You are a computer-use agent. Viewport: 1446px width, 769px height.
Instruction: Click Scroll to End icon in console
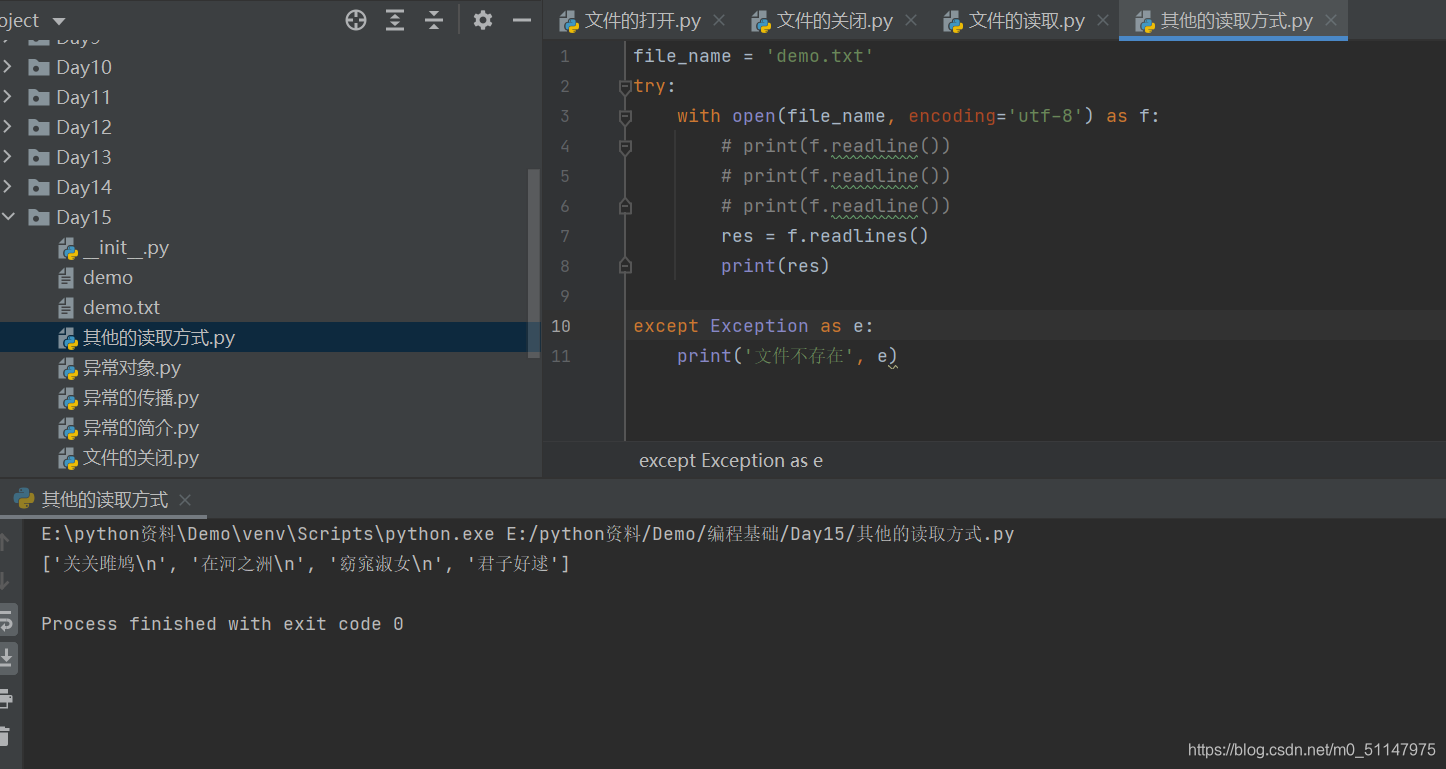(x=6, y=657)
